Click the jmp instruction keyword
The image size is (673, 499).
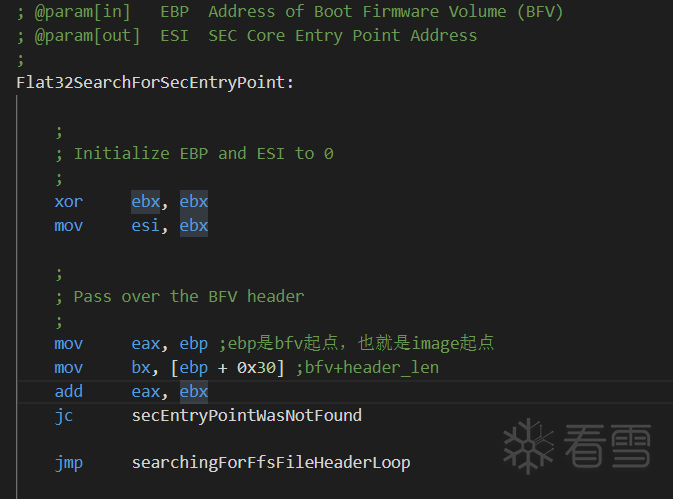point(69,462)
